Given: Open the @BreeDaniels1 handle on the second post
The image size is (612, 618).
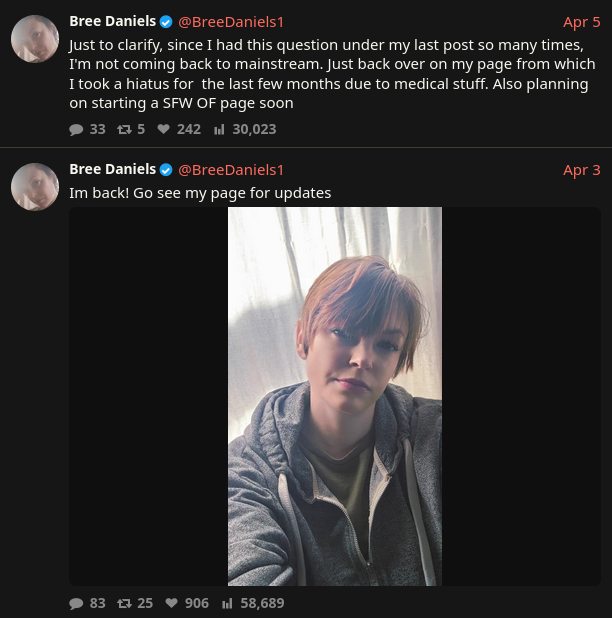Looking at the screenshot, I should pos(231,169).
